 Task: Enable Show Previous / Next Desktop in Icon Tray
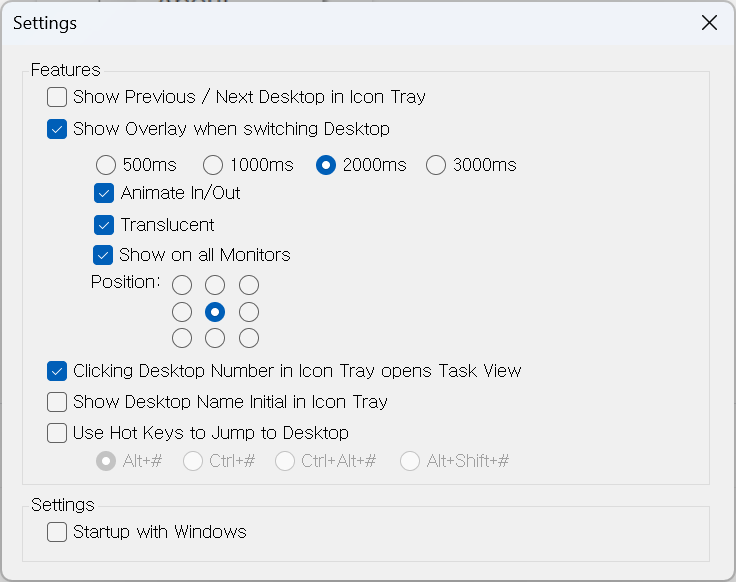click(x=57, y=97)
